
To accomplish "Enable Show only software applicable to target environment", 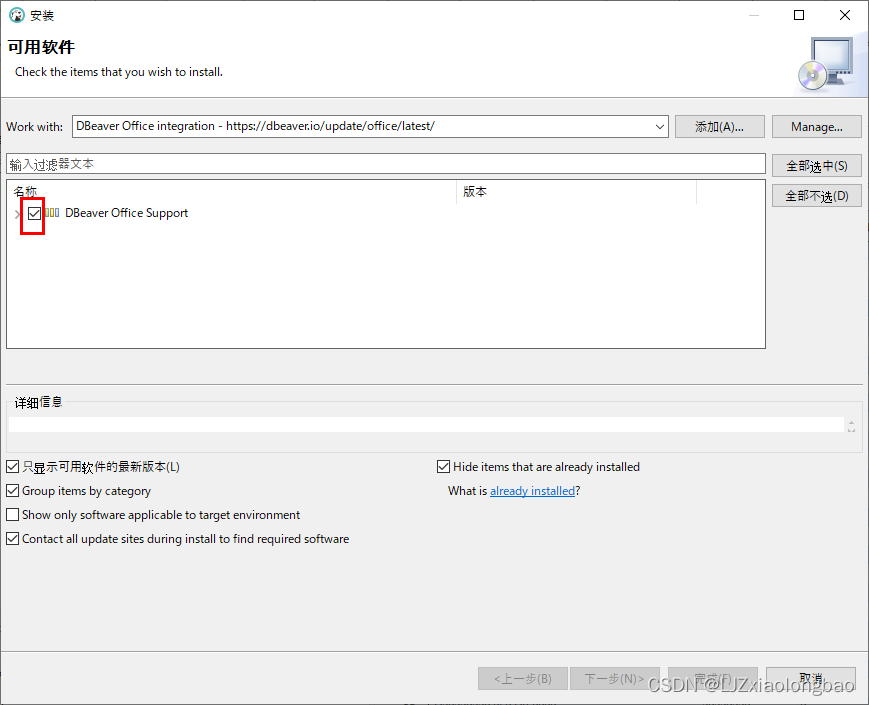I will [13, 514].
